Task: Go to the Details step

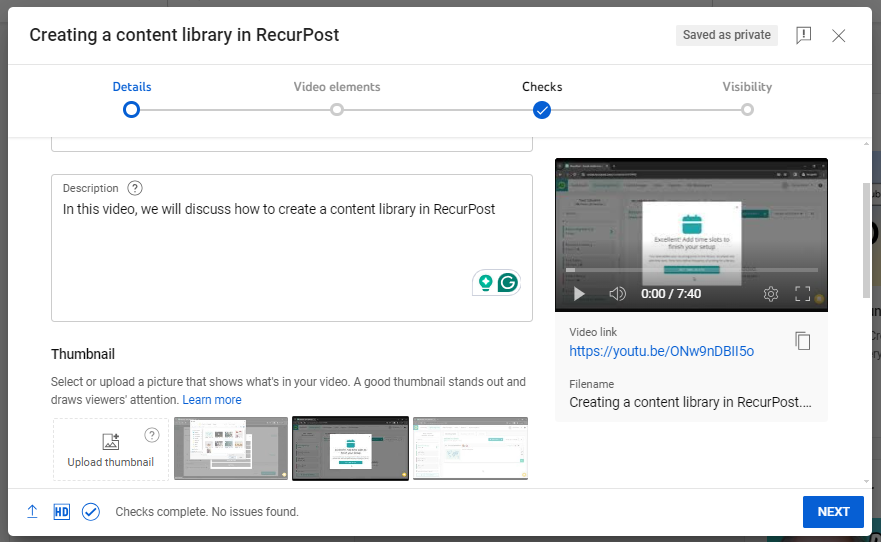Action: click(x=131, y=86)
